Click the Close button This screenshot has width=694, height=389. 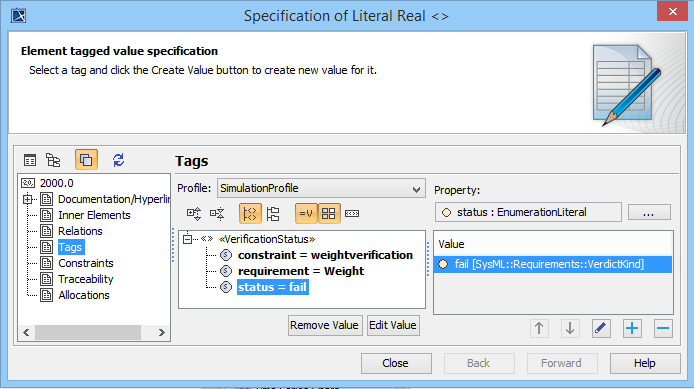(x=396, y=363)
